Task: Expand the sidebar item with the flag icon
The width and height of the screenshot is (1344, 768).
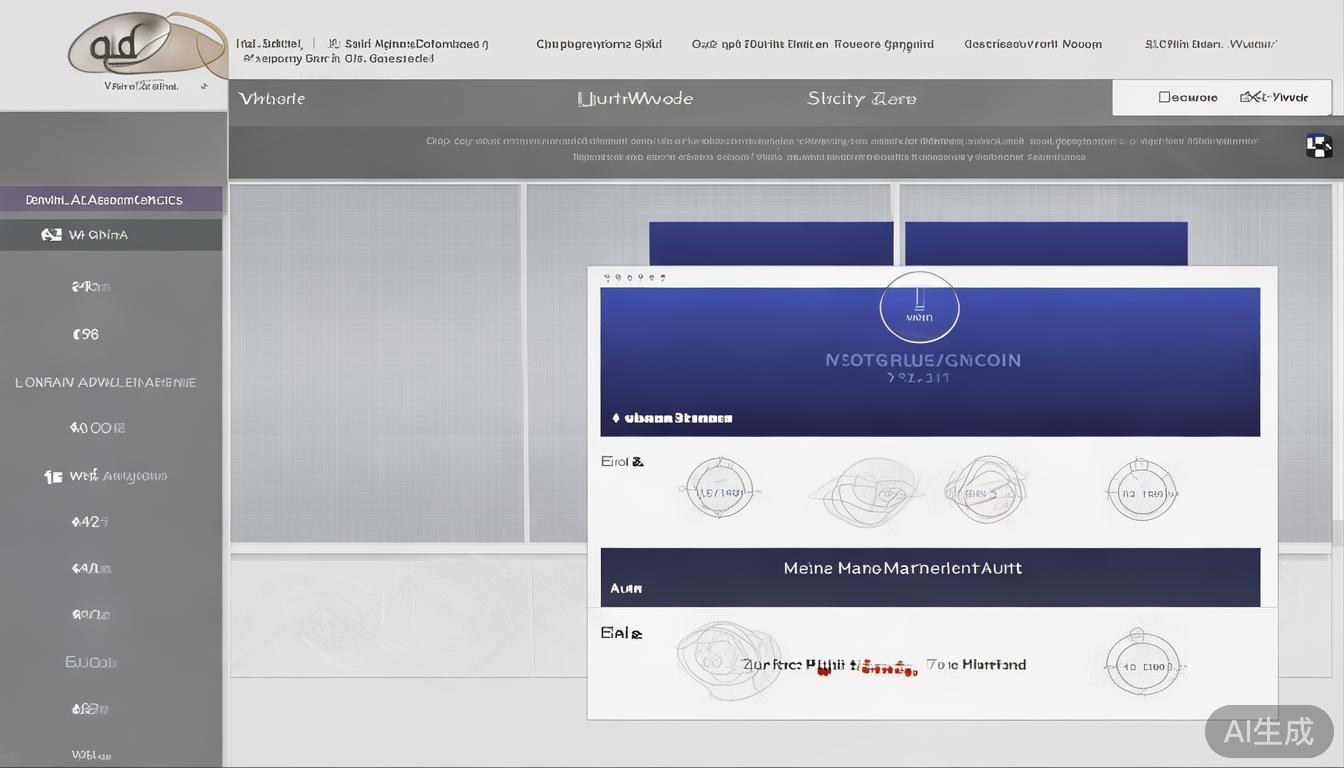Action: coord(53,476)
